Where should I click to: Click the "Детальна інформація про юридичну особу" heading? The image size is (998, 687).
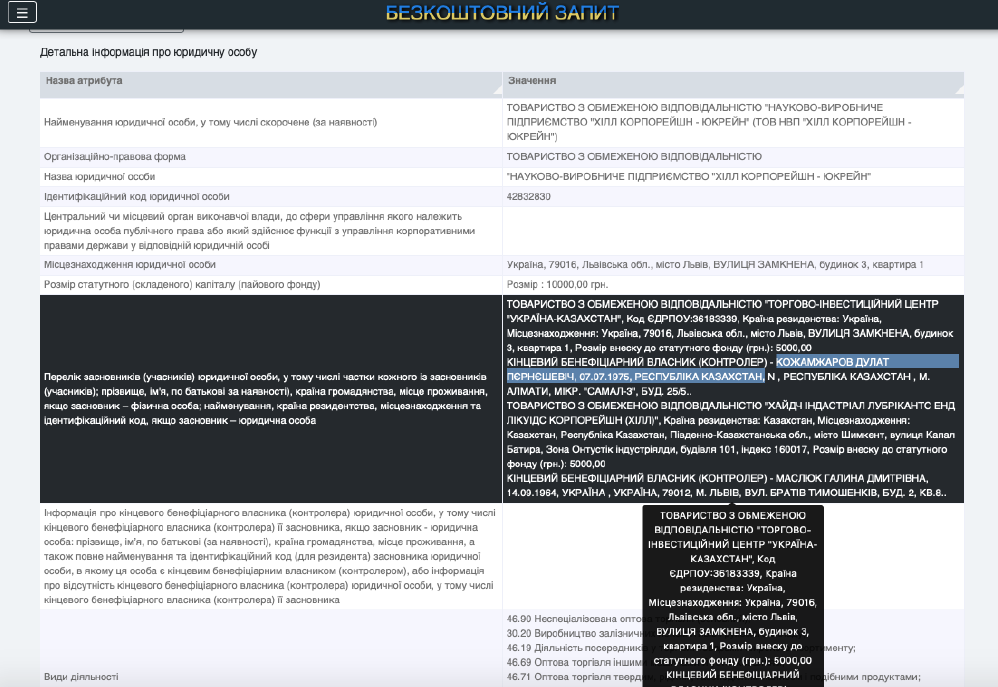(x=148, y=51)
